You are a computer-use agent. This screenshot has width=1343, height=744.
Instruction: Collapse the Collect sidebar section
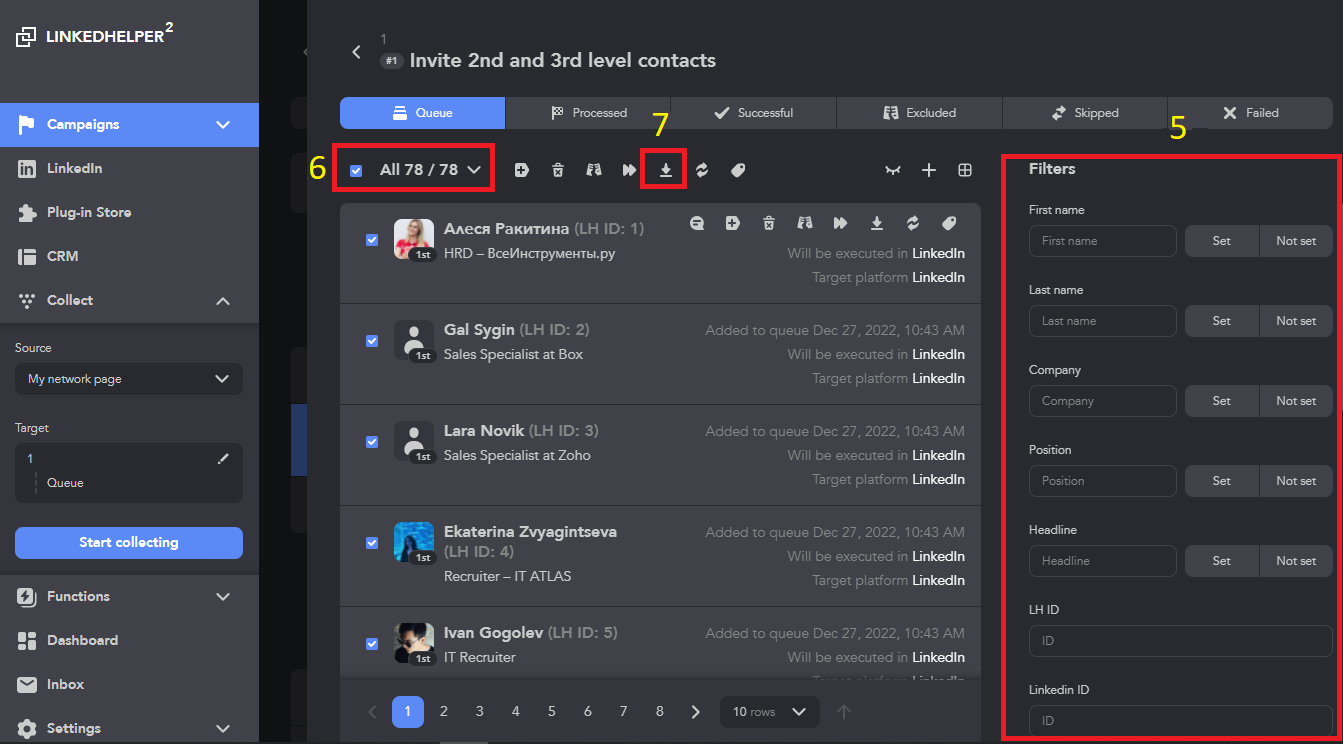tap(223, 301)
